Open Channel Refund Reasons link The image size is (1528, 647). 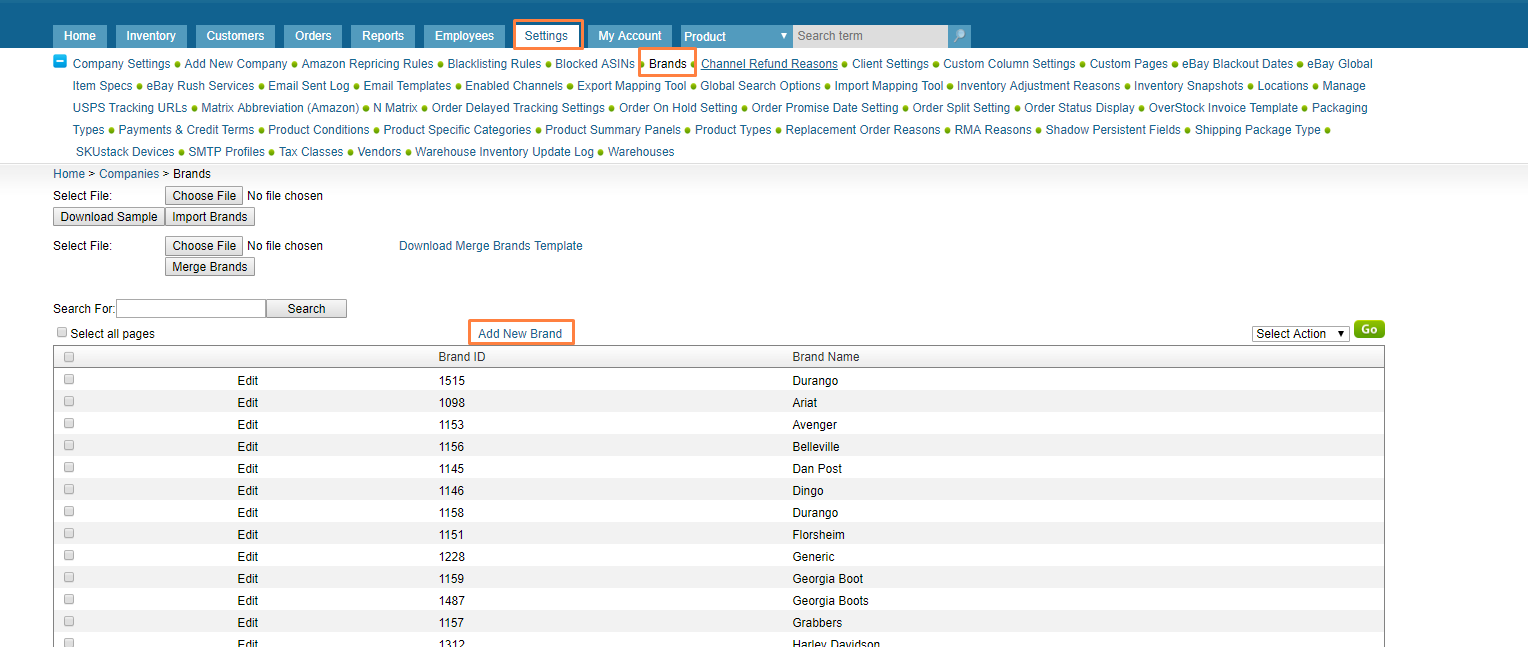[x=769, y=64]
